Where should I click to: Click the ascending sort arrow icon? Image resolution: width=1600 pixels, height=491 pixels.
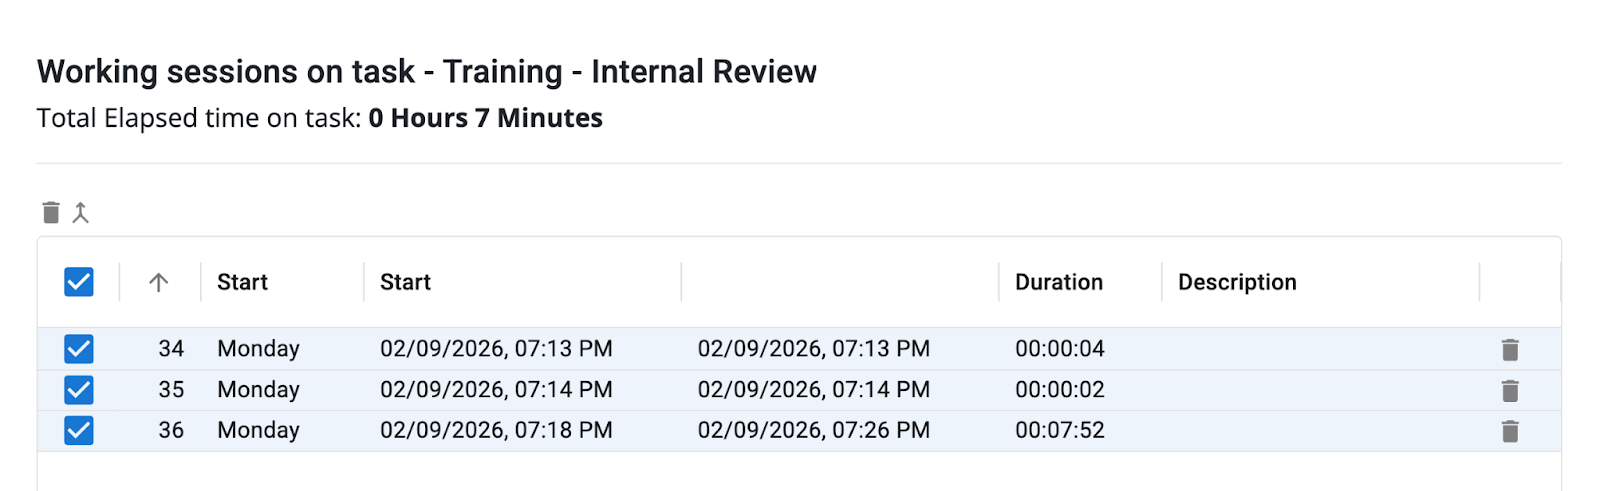[x=158, y=282]
